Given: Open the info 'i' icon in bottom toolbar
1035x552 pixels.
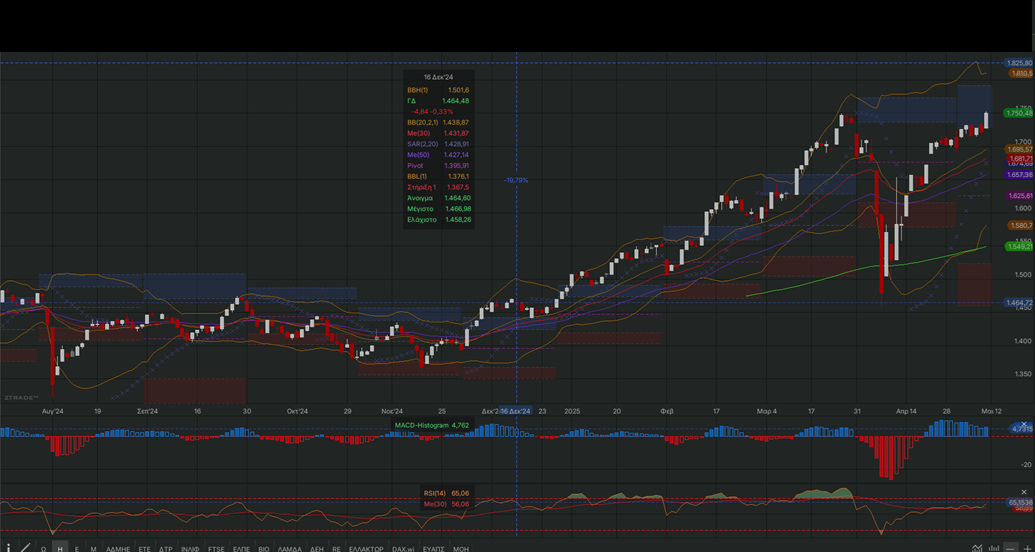Looking at the screenshot, I should tap(8, 547).
